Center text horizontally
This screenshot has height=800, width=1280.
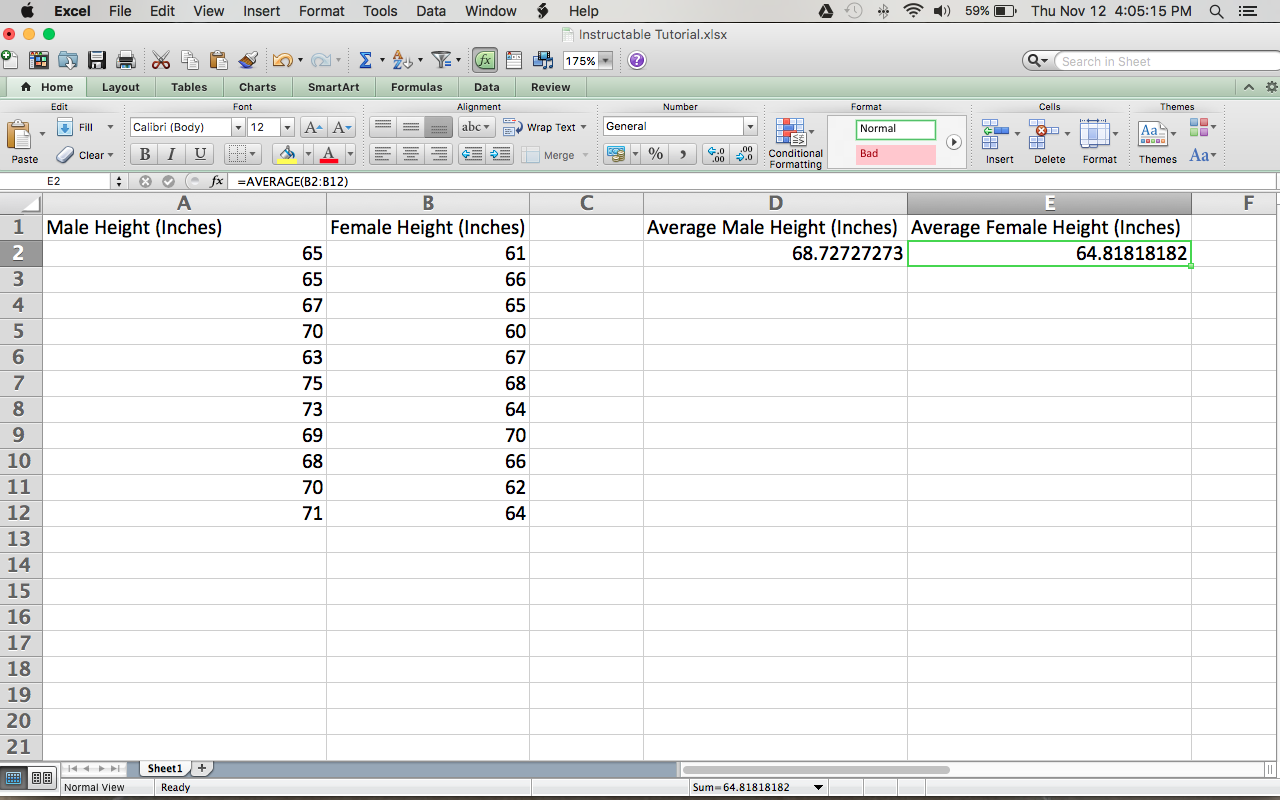tap(411, 154)
